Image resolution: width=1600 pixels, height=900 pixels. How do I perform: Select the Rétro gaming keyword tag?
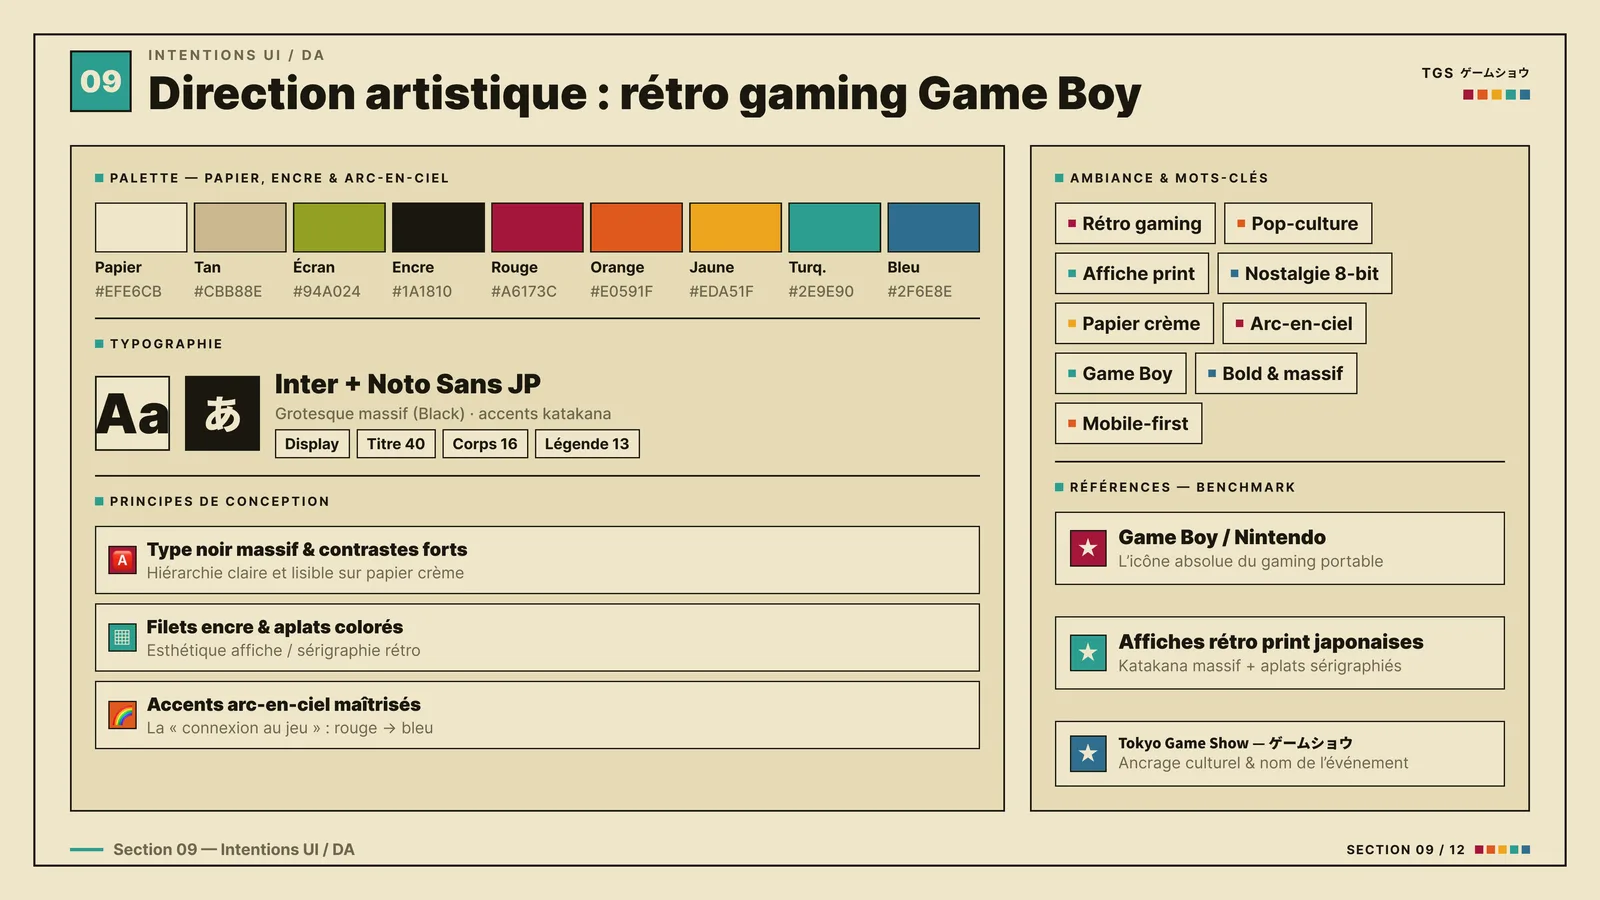(1135, 223)
